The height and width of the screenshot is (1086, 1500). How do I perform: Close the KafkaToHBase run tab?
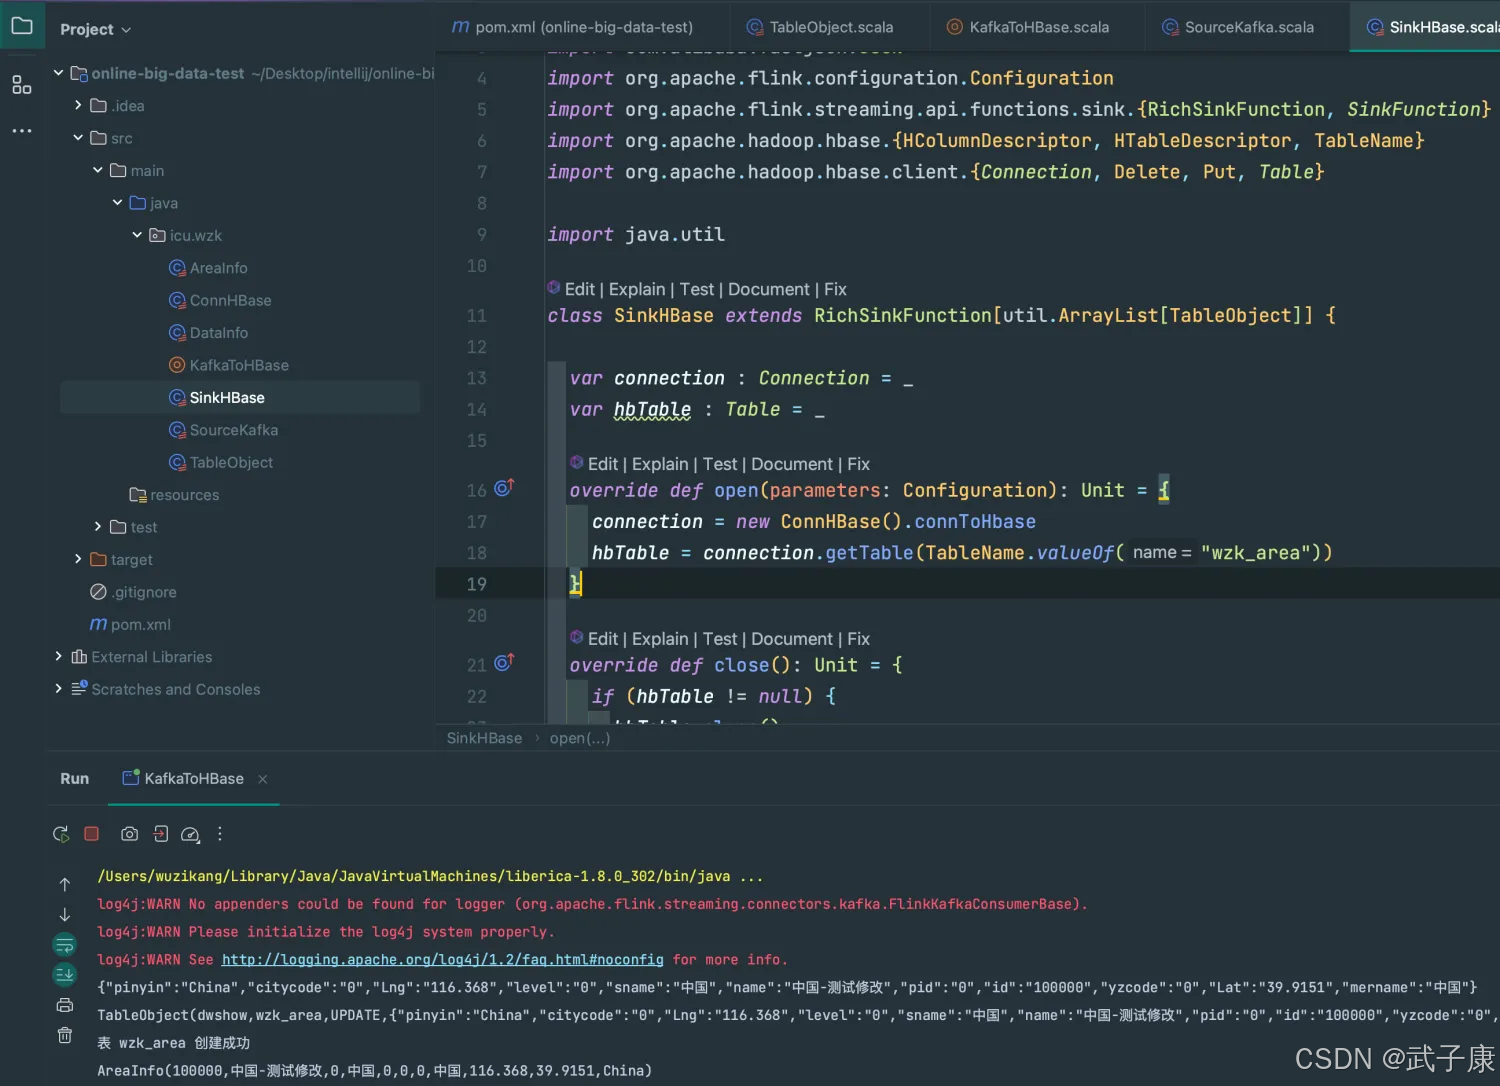263,779
